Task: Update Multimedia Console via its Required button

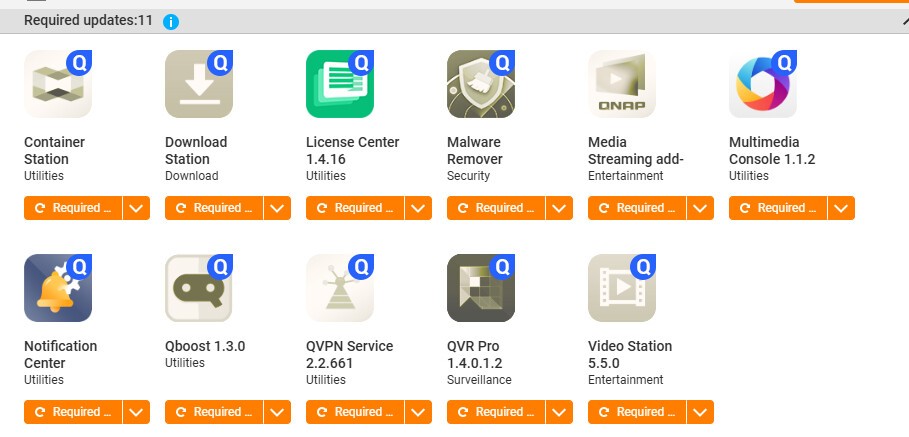Action: (x=778, y=208)
